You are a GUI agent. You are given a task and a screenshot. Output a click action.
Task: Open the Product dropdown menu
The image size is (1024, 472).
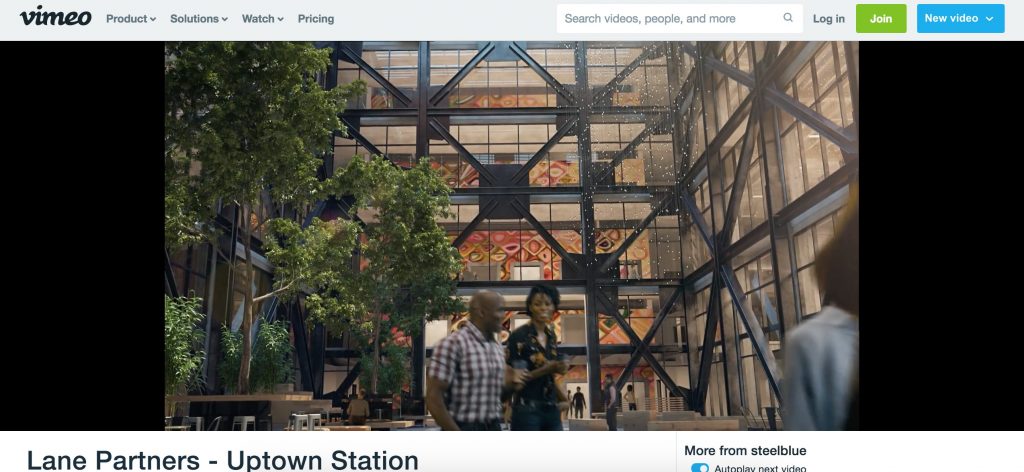point(131,19)
